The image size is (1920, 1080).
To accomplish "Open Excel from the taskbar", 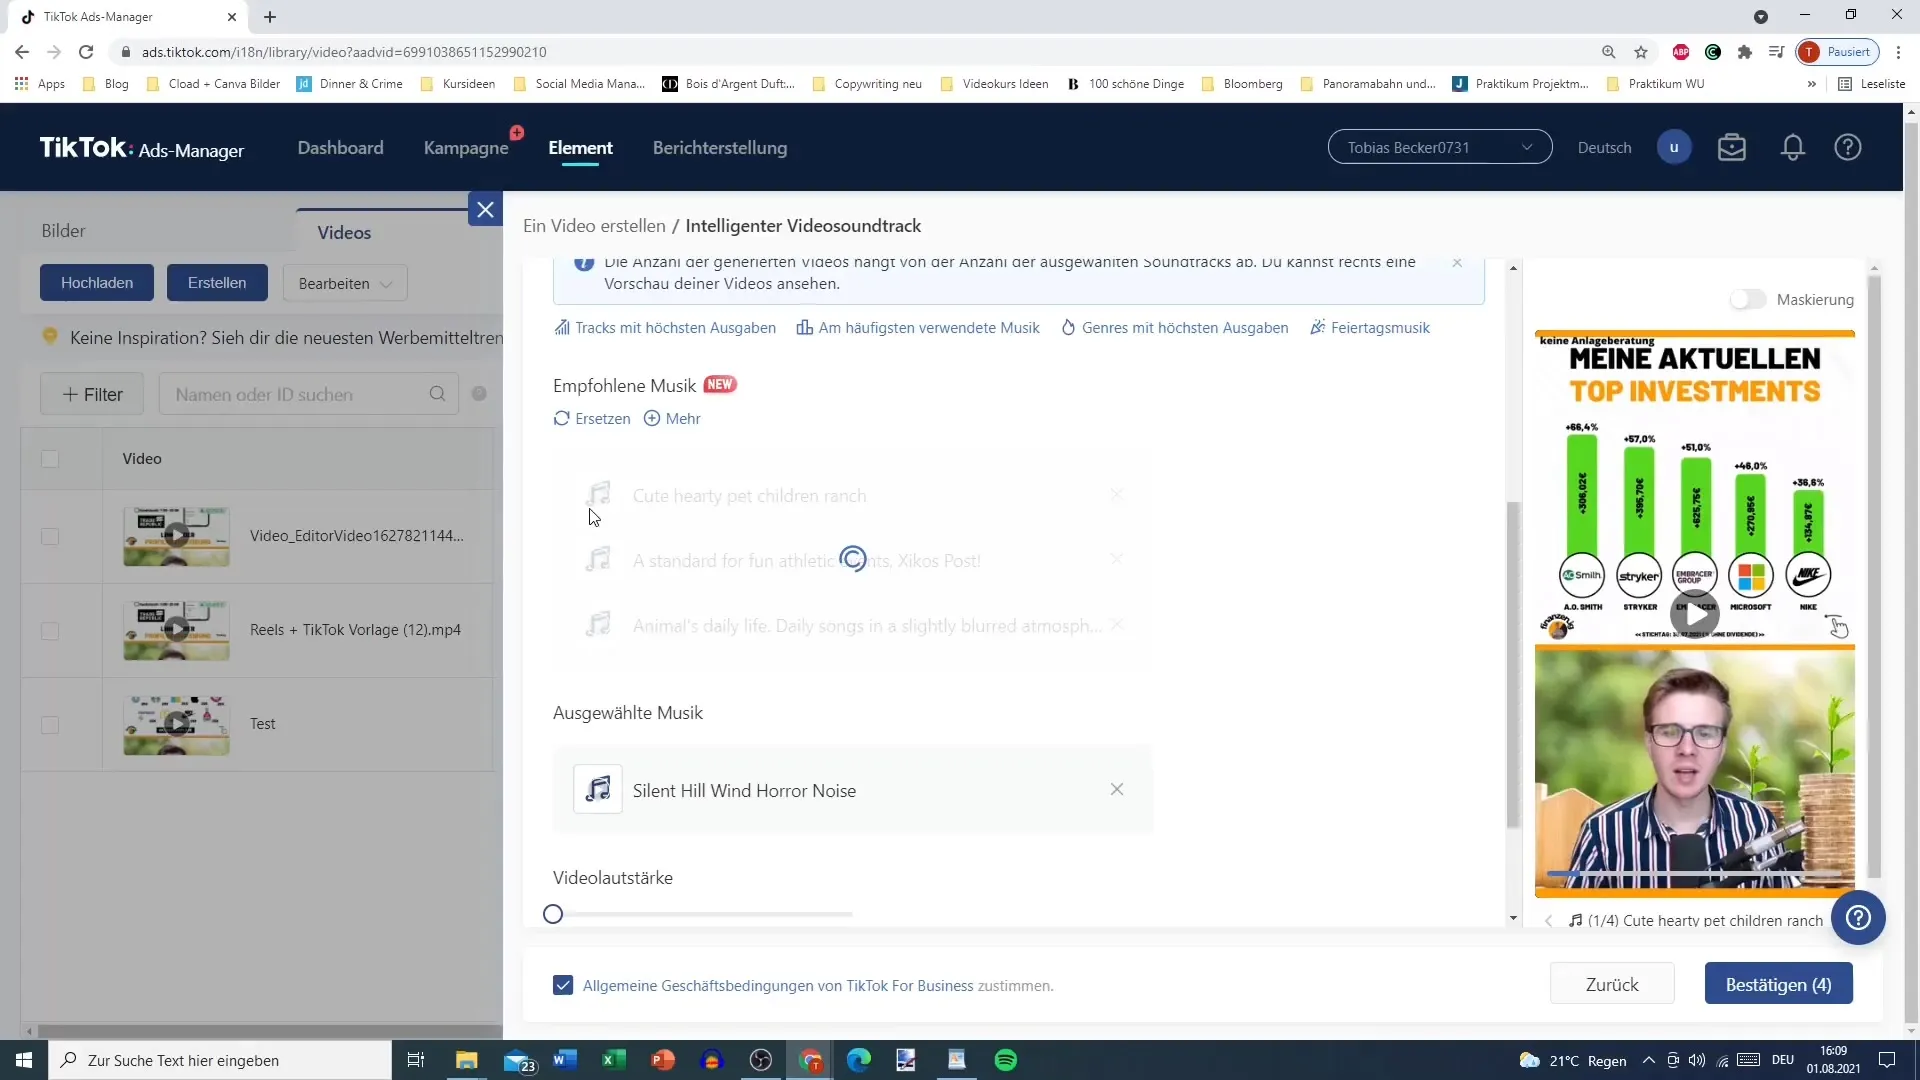I will (x=614, y=1060).
